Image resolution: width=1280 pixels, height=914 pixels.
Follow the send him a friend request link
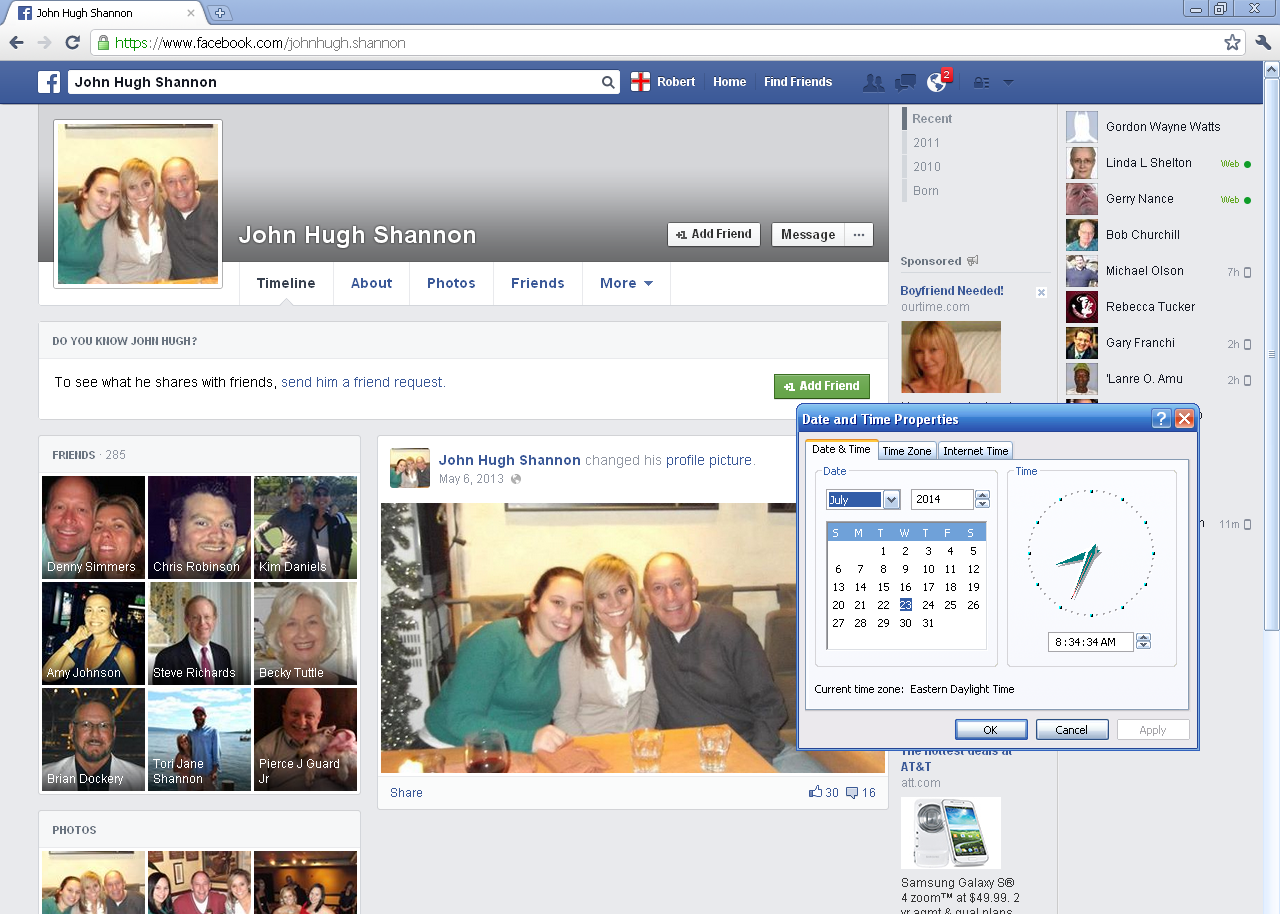coord(363,382)
